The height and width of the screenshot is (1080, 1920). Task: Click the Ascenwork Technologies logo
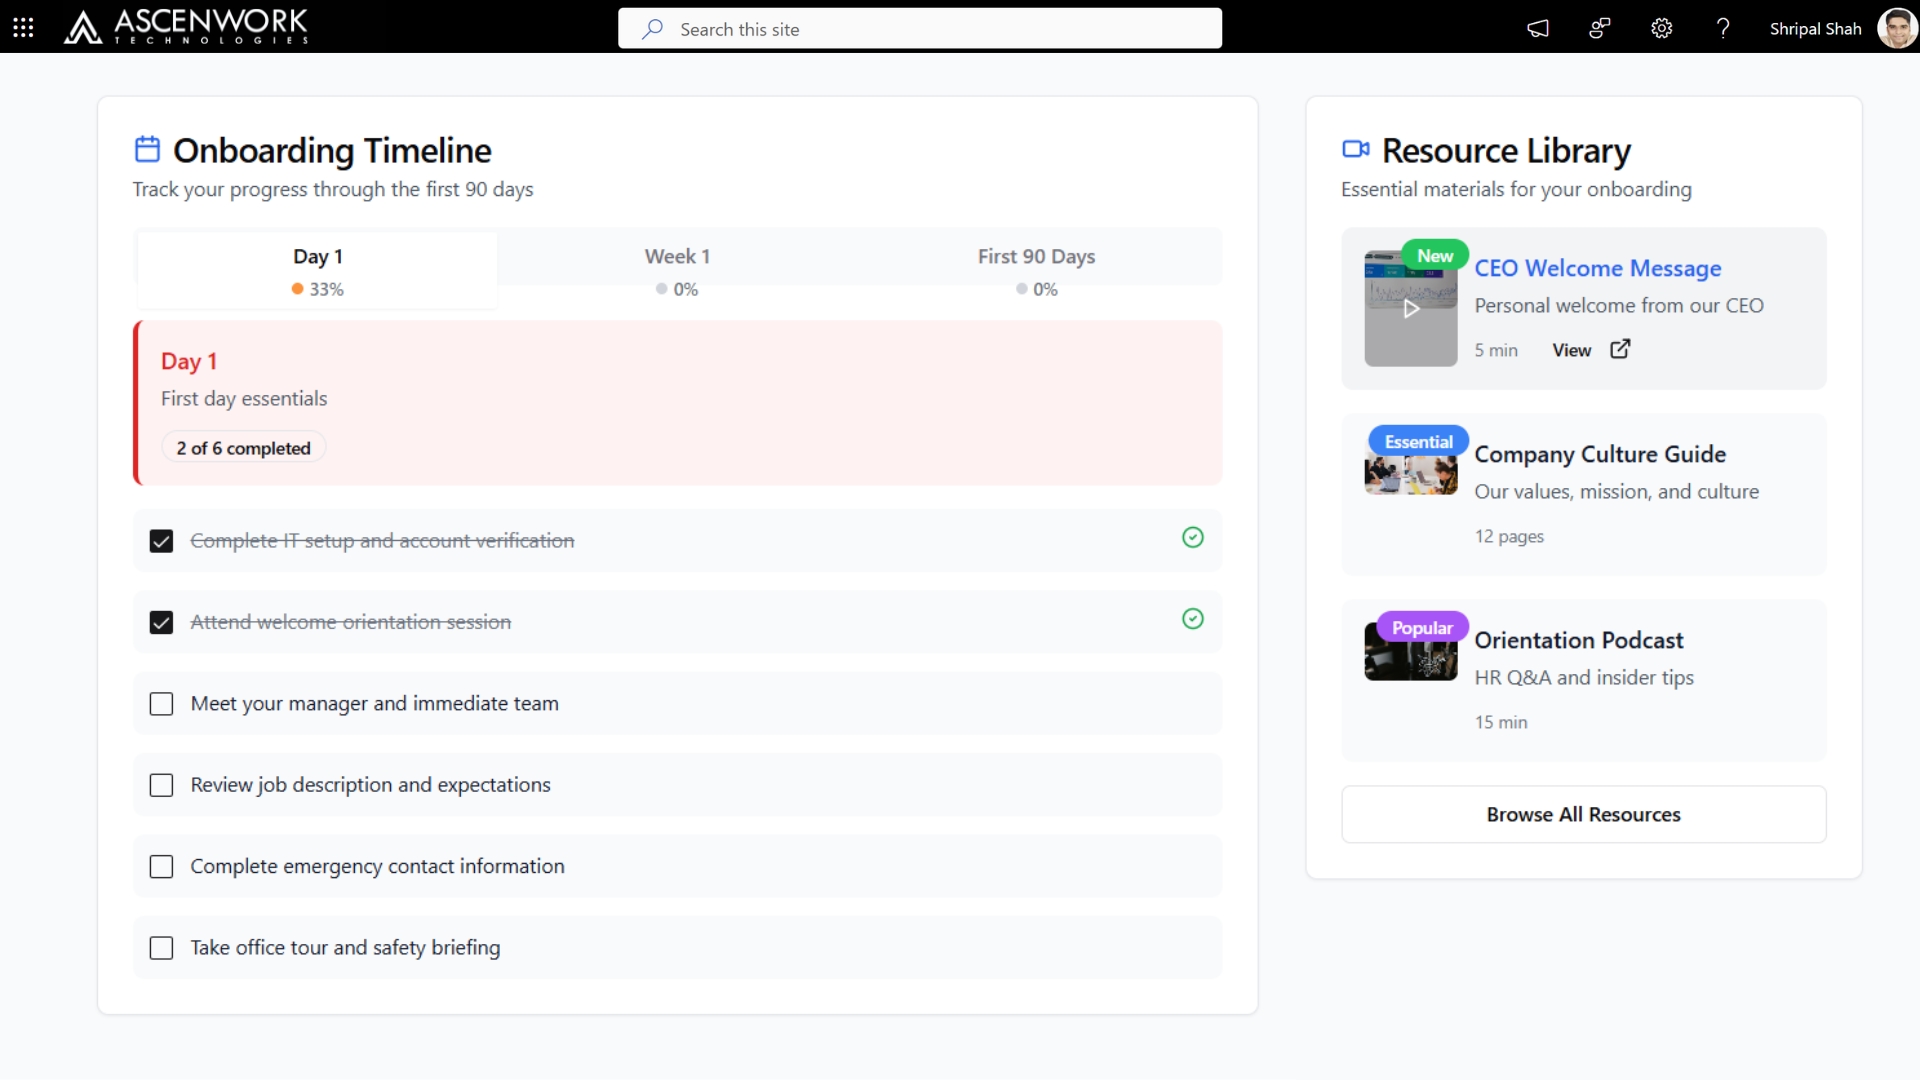[186, 27]
